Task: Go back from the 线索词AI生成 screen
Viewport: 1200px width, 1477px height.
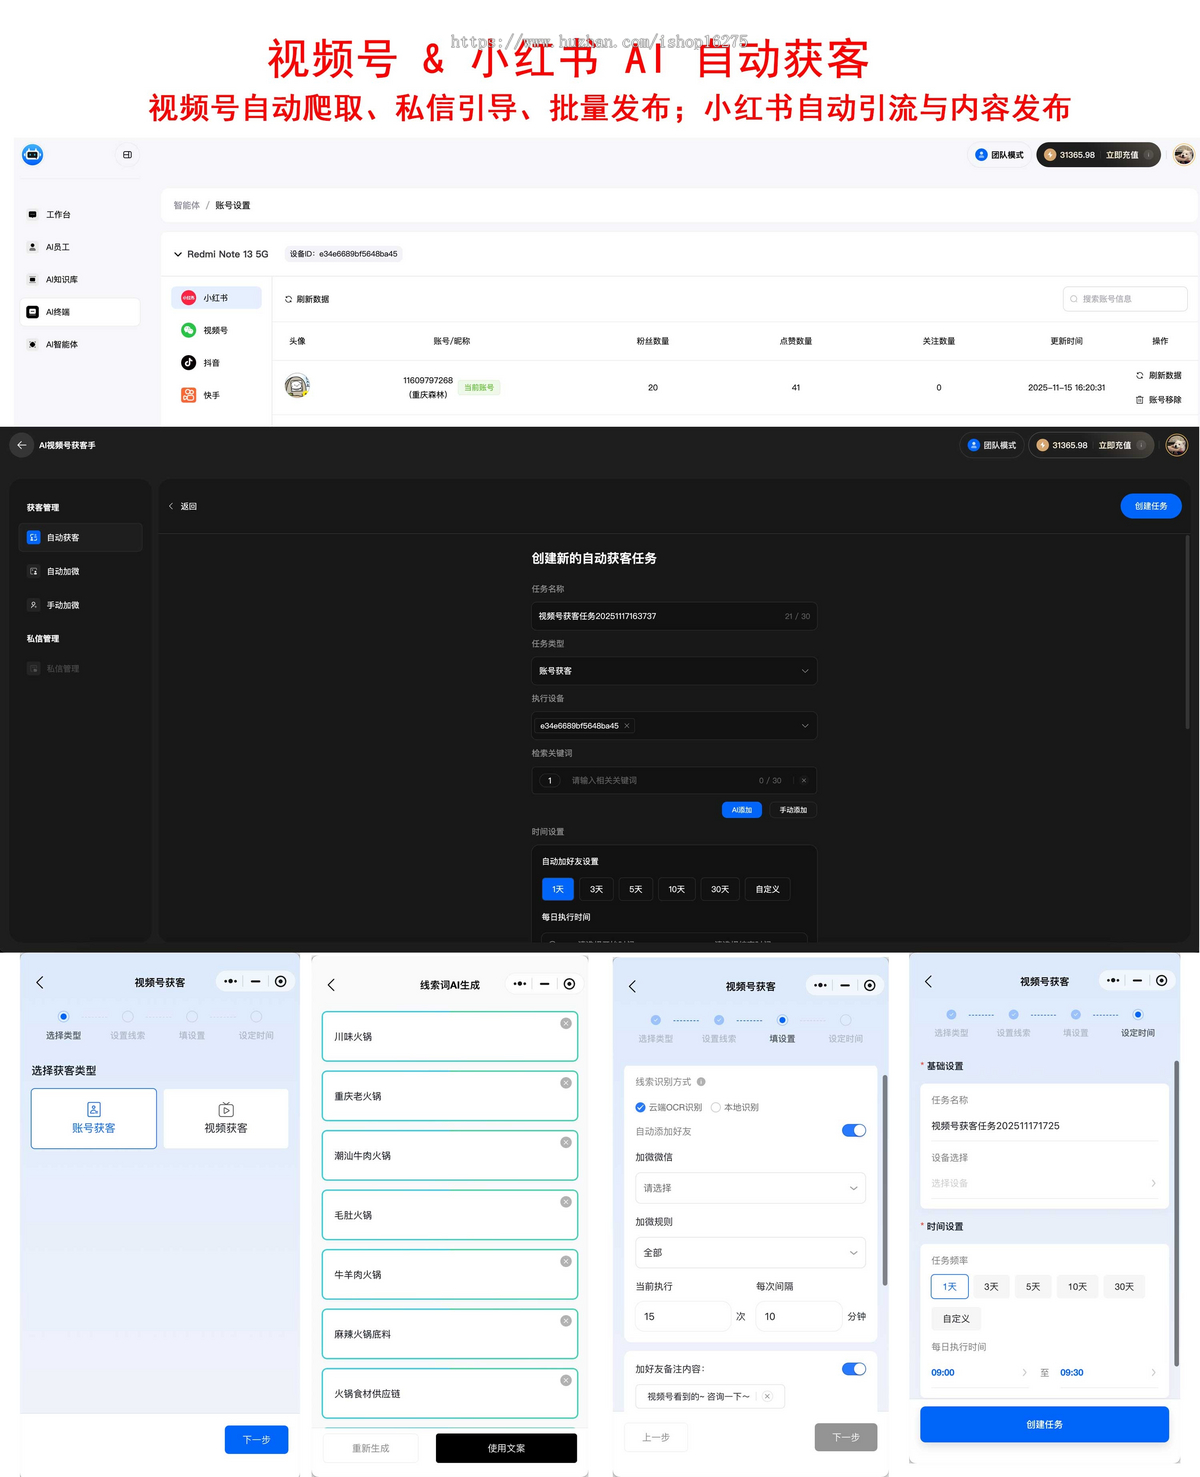Action: 331,985
